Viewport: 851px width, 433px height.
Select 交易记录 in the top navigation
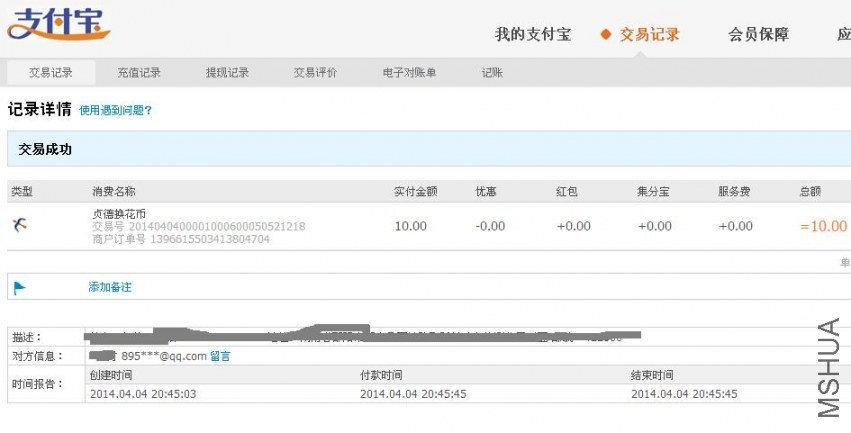point(650,35)
